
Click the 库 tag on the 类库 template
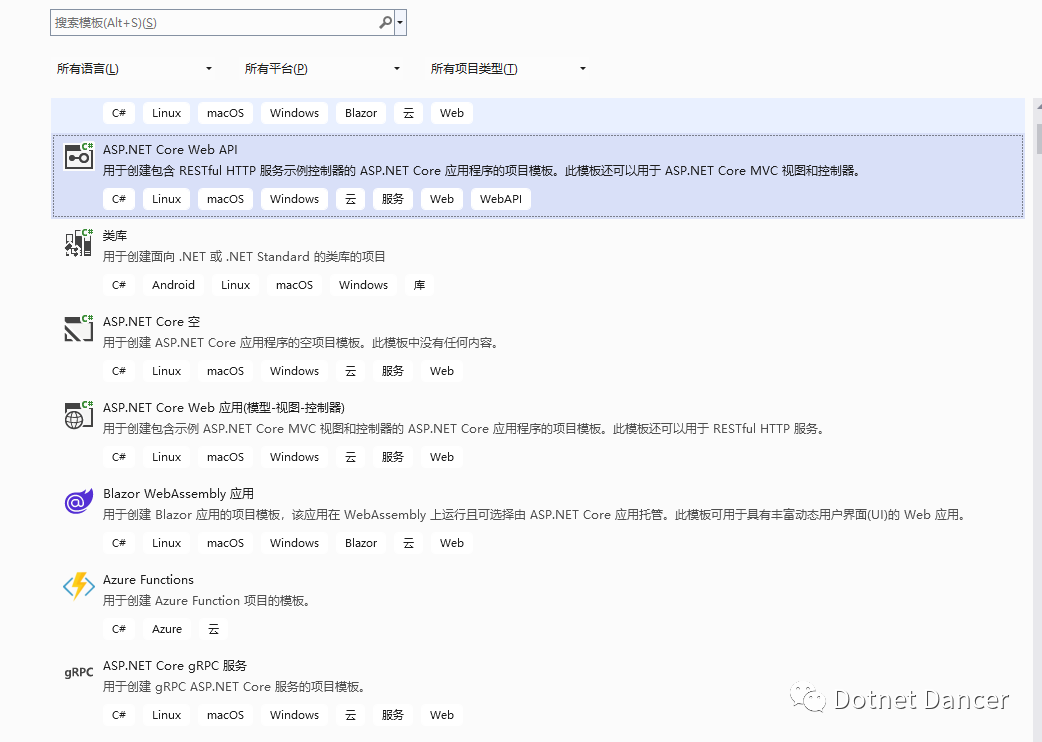click(419, 285)
